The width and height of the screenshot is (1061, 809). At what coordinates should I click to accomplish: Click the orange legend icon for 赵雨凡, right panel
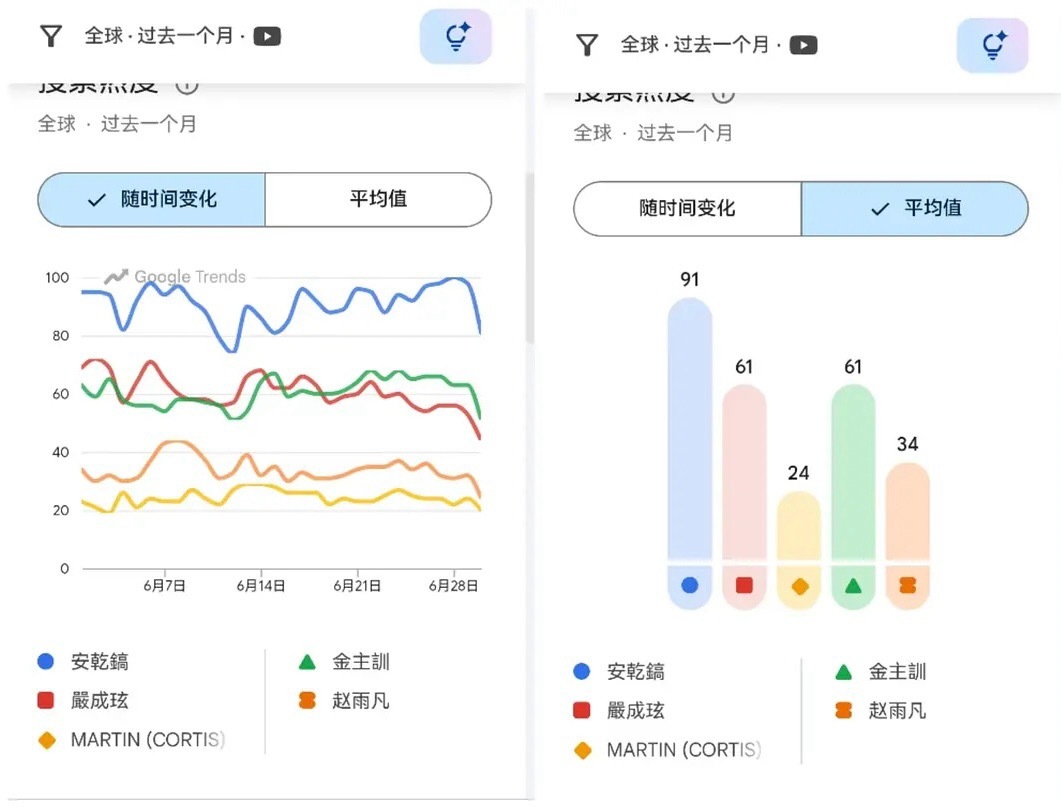843,710
